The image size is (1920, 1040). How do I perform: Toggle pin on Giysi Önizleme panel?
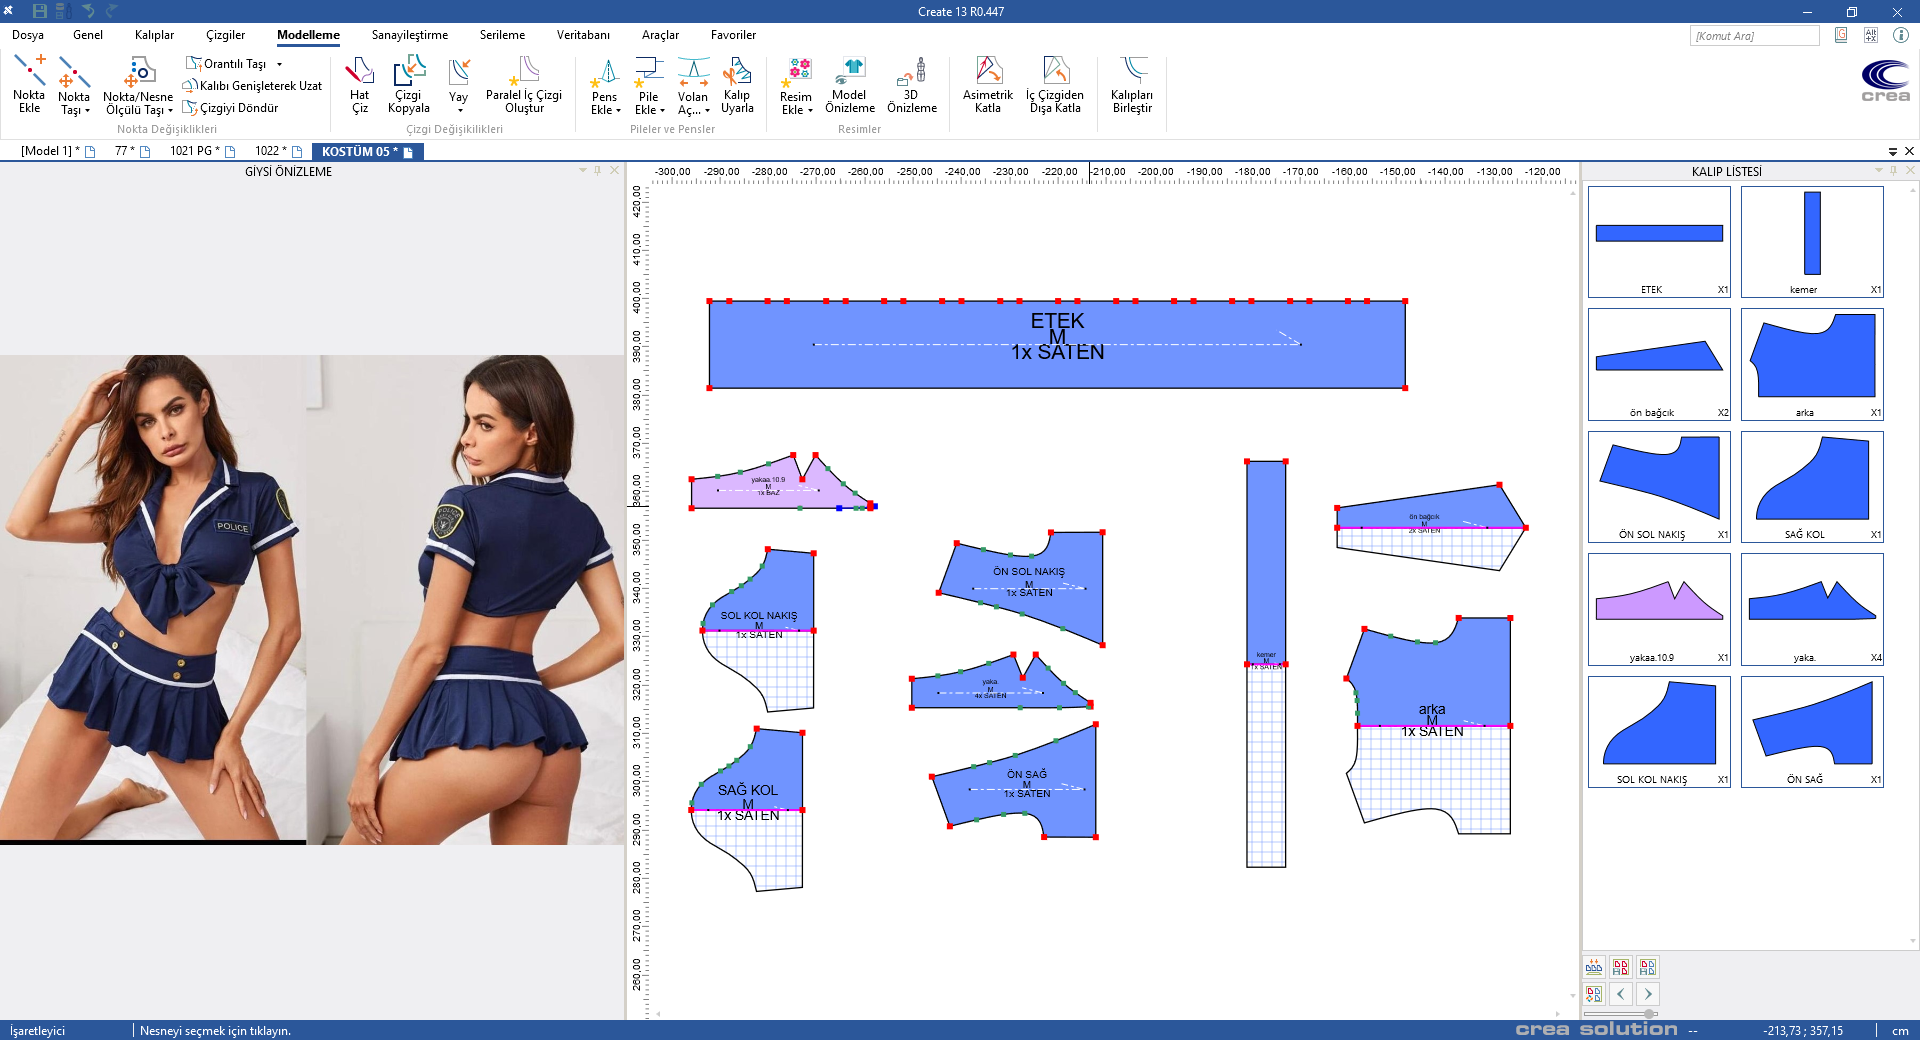(x=598, y=171)
